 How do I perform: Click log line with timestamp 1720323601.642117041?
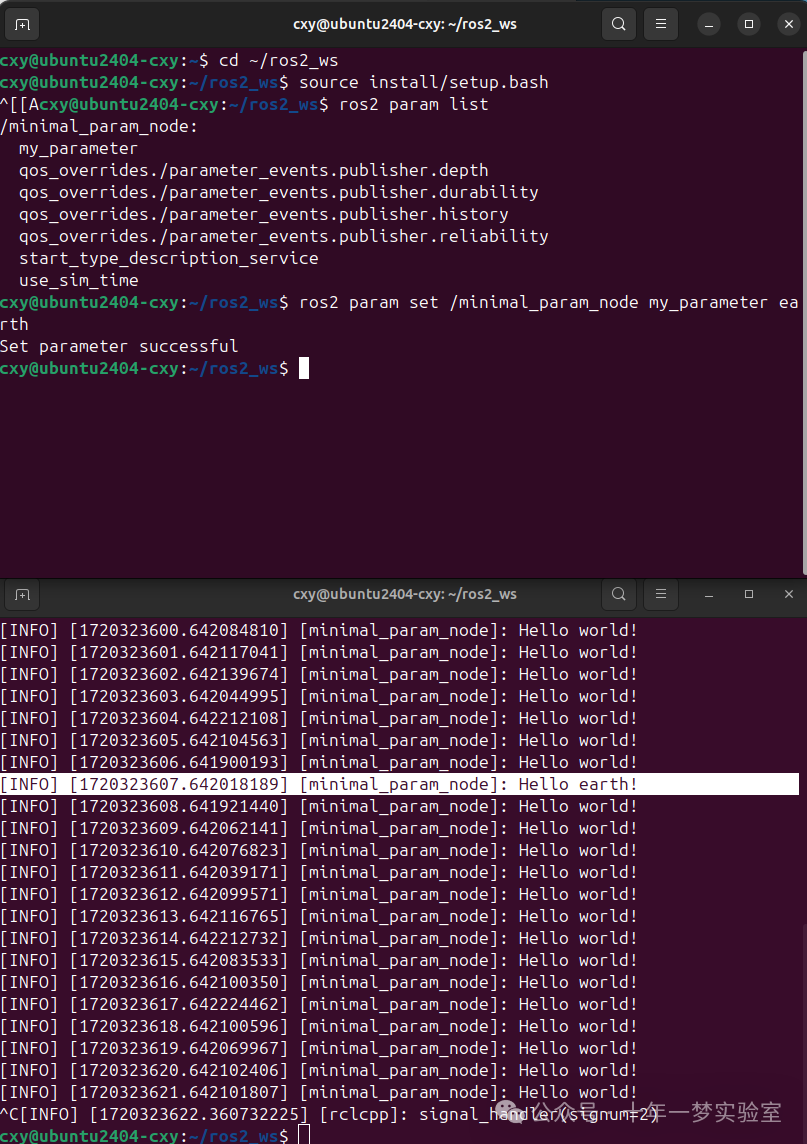click(319, 652)
